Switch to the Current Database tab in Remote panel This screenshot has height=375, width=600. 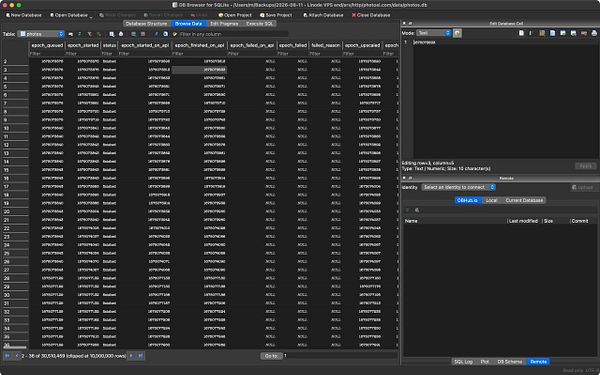point(524,201)
